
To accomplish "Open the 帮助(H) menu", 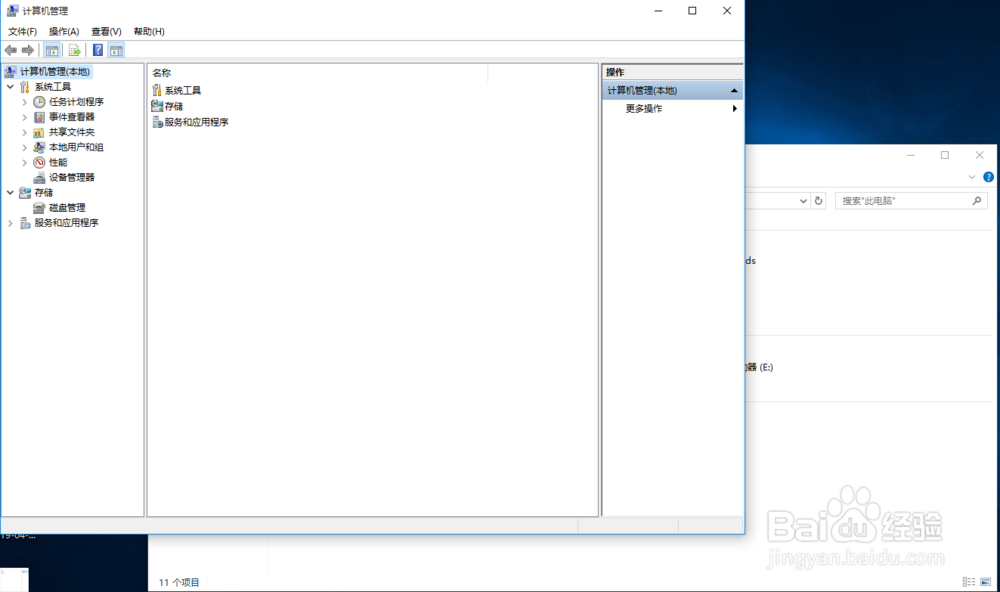I will [149, 31].
